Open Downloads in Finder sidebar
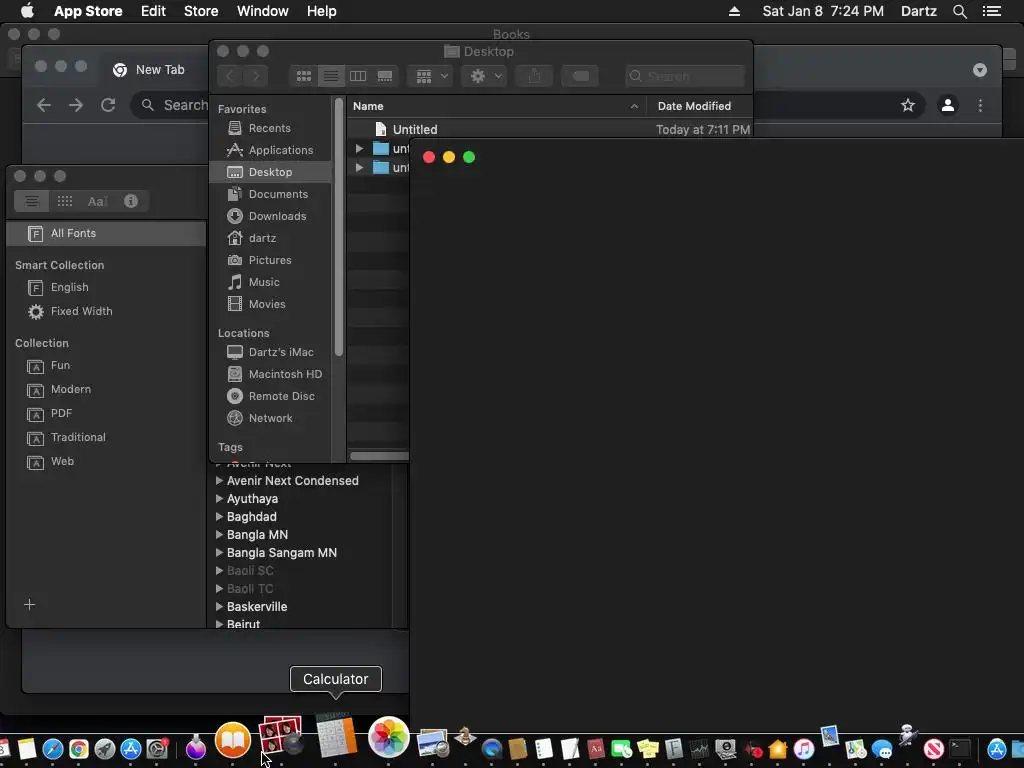This screenshot has height=768, width=1024. pyautogui.click(x=269, y=216)
